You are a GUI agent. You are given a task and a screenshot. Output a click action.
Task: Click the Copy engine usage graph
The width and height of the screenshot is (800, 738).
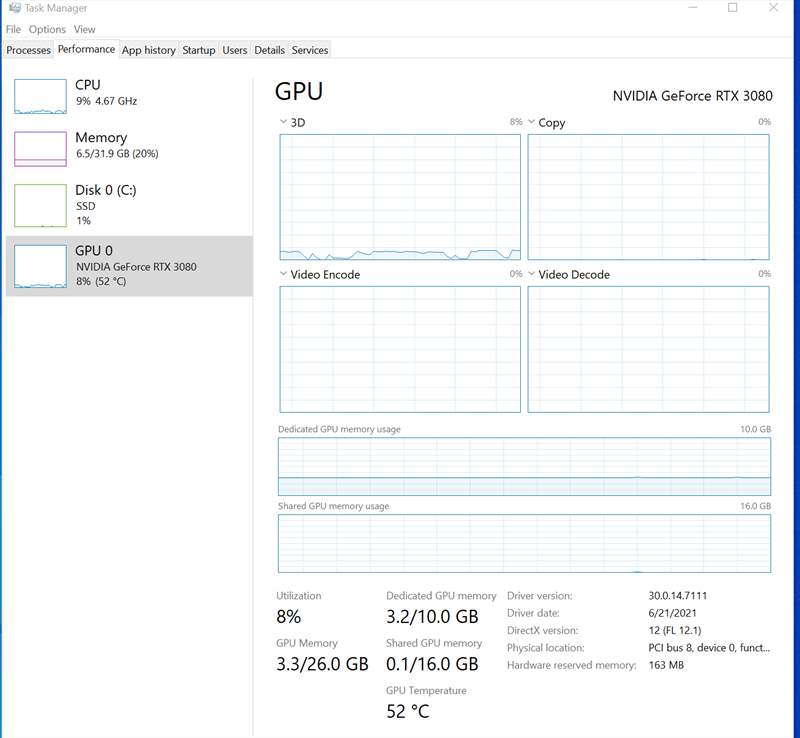click(x=648, y=197)
